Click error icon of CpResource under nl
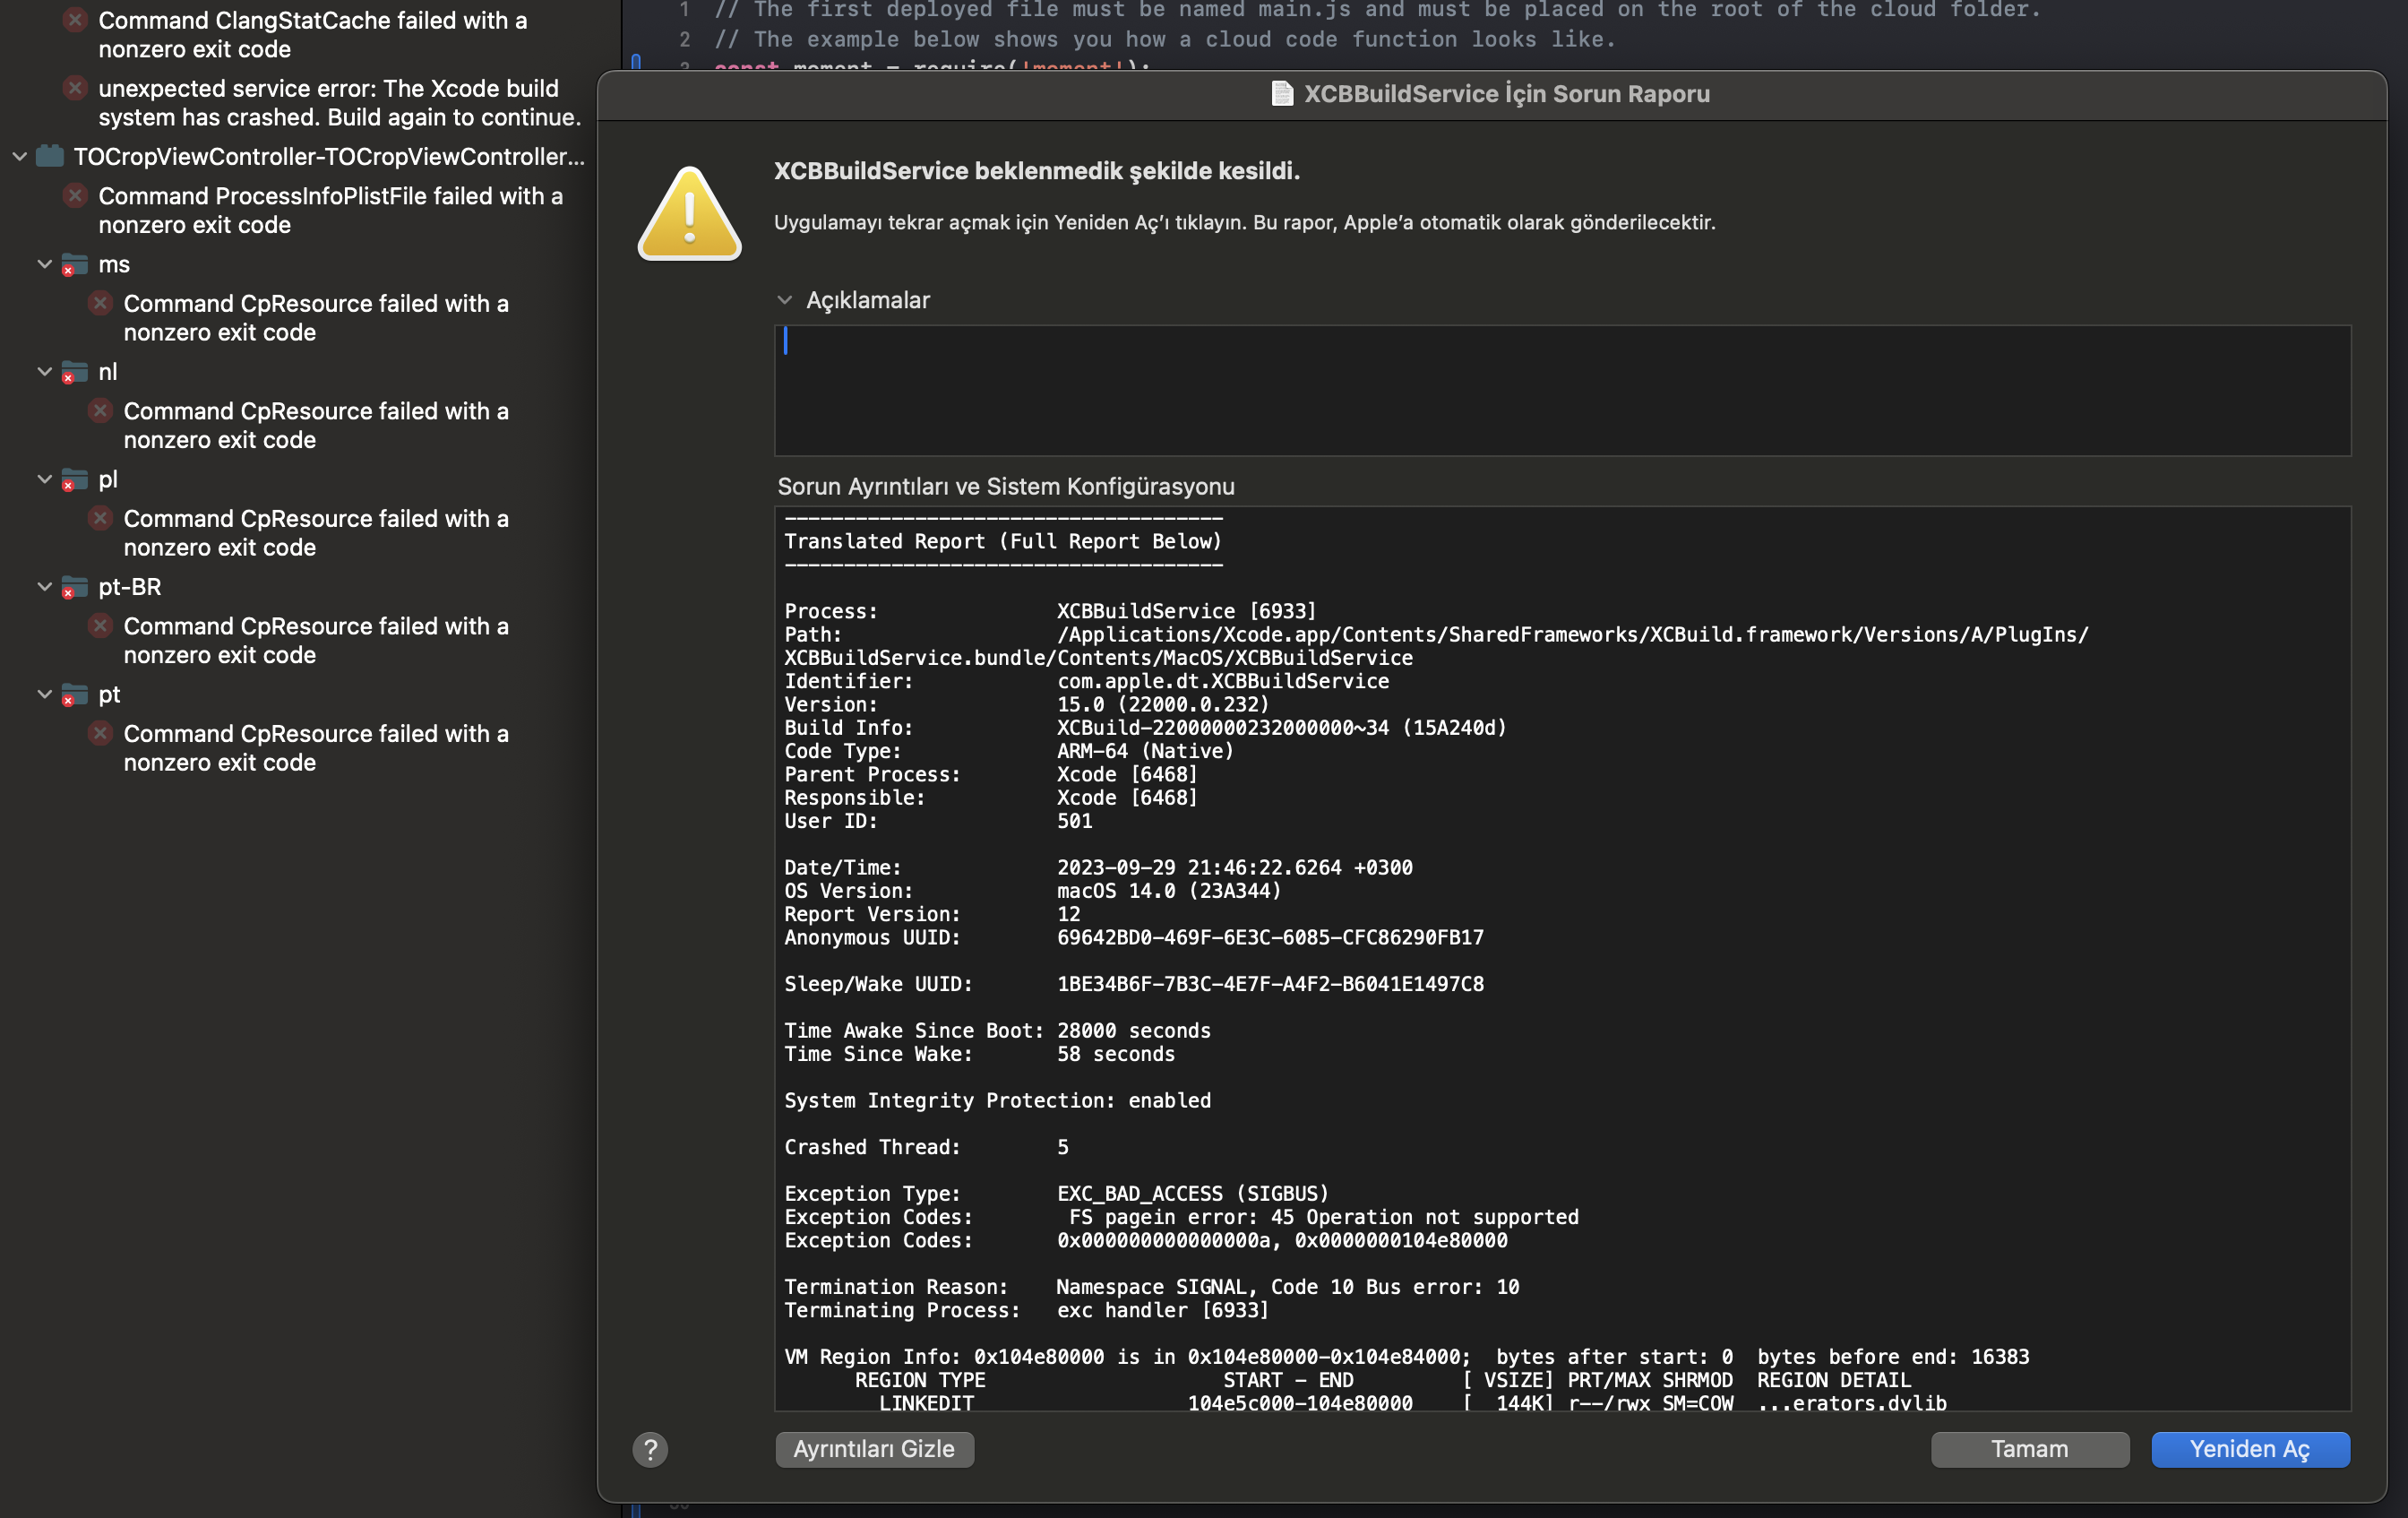The width and height of the screenshot is (2408, 1518). click(x=100, y=411)
